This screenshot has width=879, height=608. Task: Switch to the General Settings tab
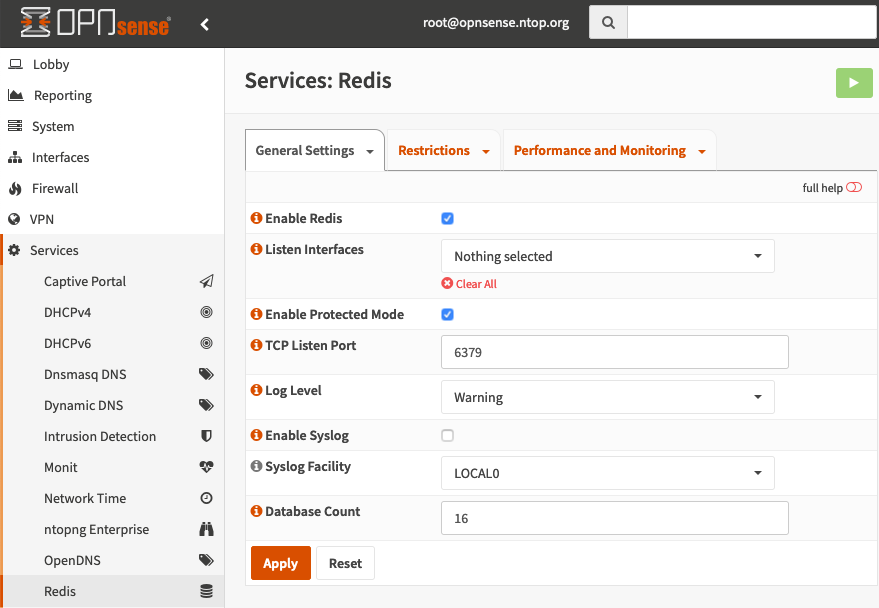pyautogui.click(x=305, y=150)
